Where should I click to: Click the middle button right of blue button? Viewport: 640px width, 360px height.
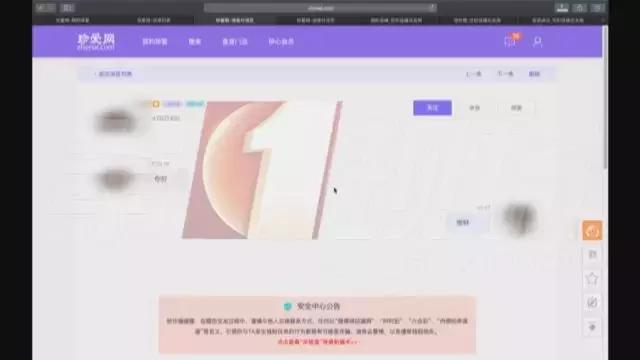pos(474,108)
